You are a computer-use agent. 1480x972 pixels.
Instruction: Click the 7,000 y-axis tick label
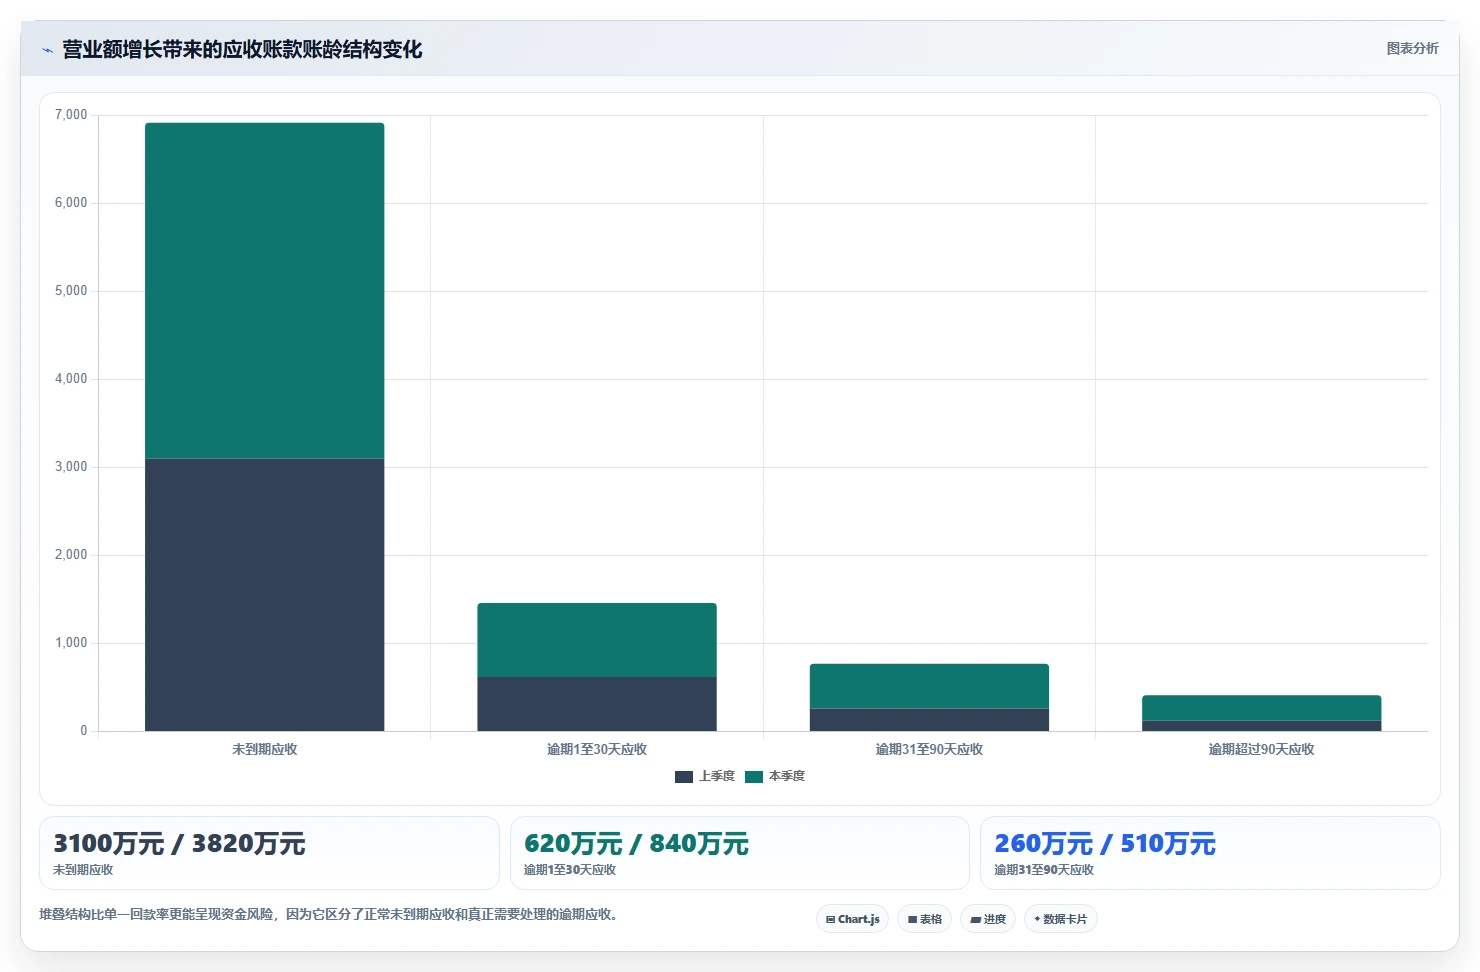click(x=71, y=115)
